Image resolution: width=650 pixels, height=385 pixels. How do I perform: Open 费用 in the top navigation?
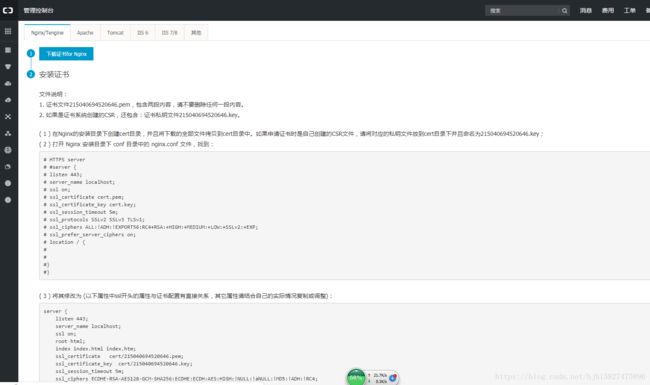608,10
